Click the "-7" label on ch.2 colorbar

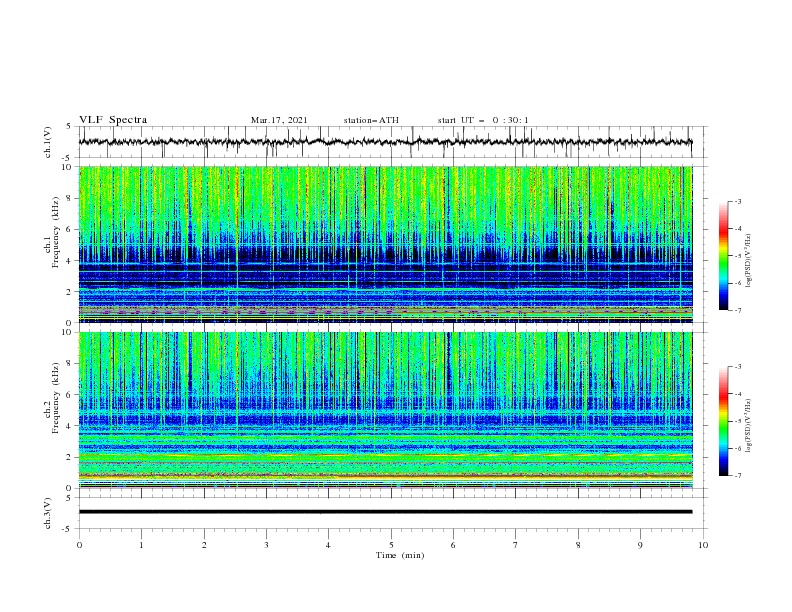[x=738, y=476]
